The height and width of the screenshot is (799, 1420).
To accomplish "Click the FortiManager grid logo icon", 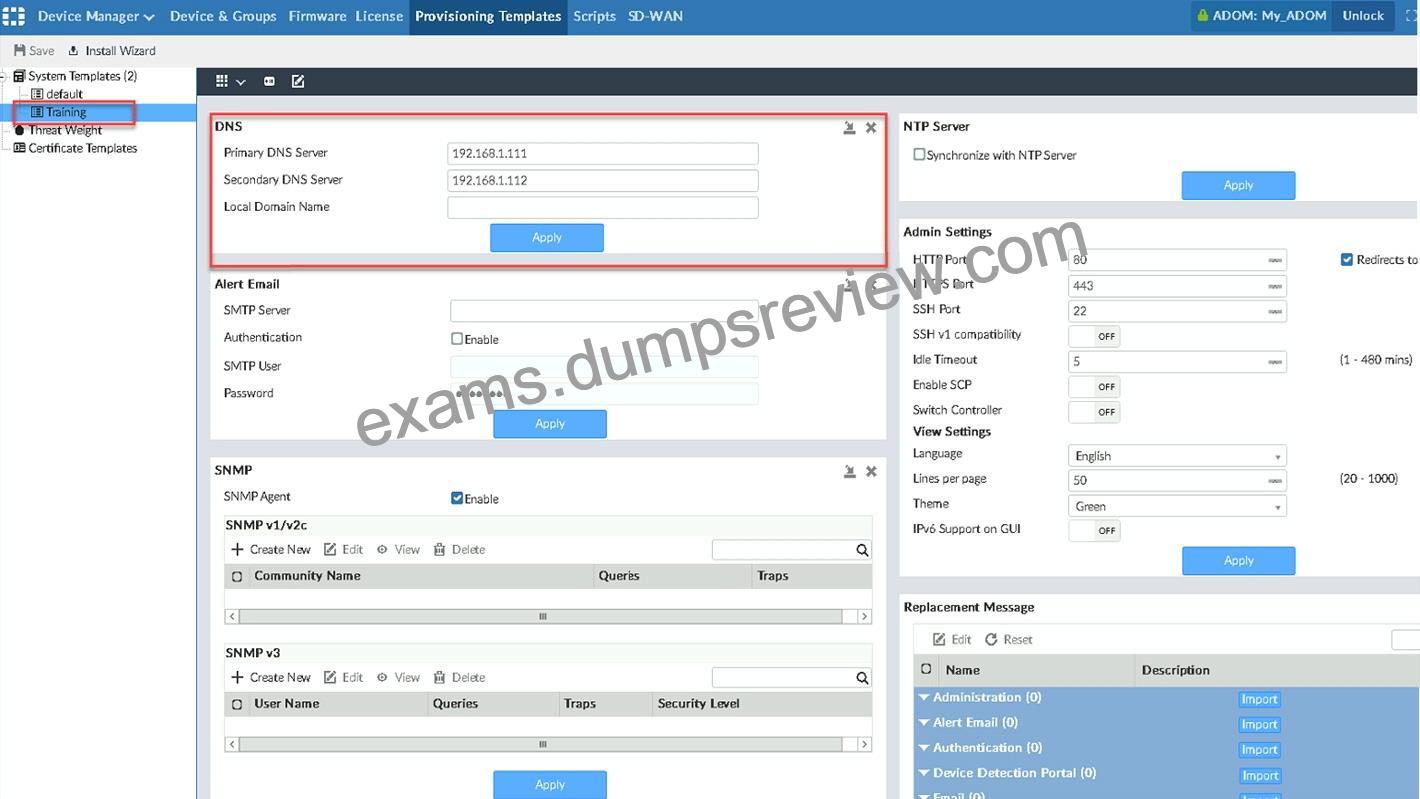I will (x=13, y=16).
